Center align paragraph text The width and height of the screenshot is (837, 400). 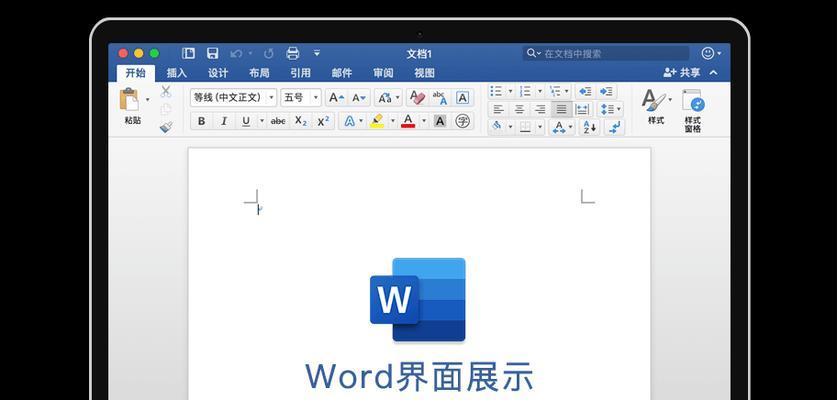pos(519,109)
